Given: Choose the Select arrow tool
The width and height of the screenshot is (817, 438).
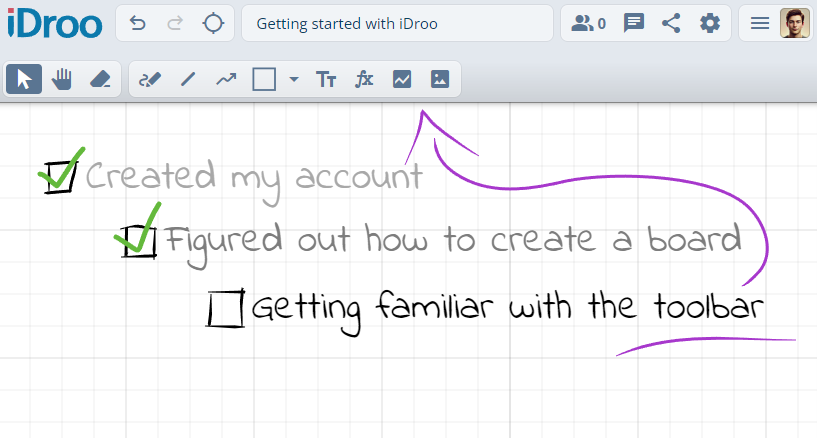Looking at the screenshot, I should (24, 79).
